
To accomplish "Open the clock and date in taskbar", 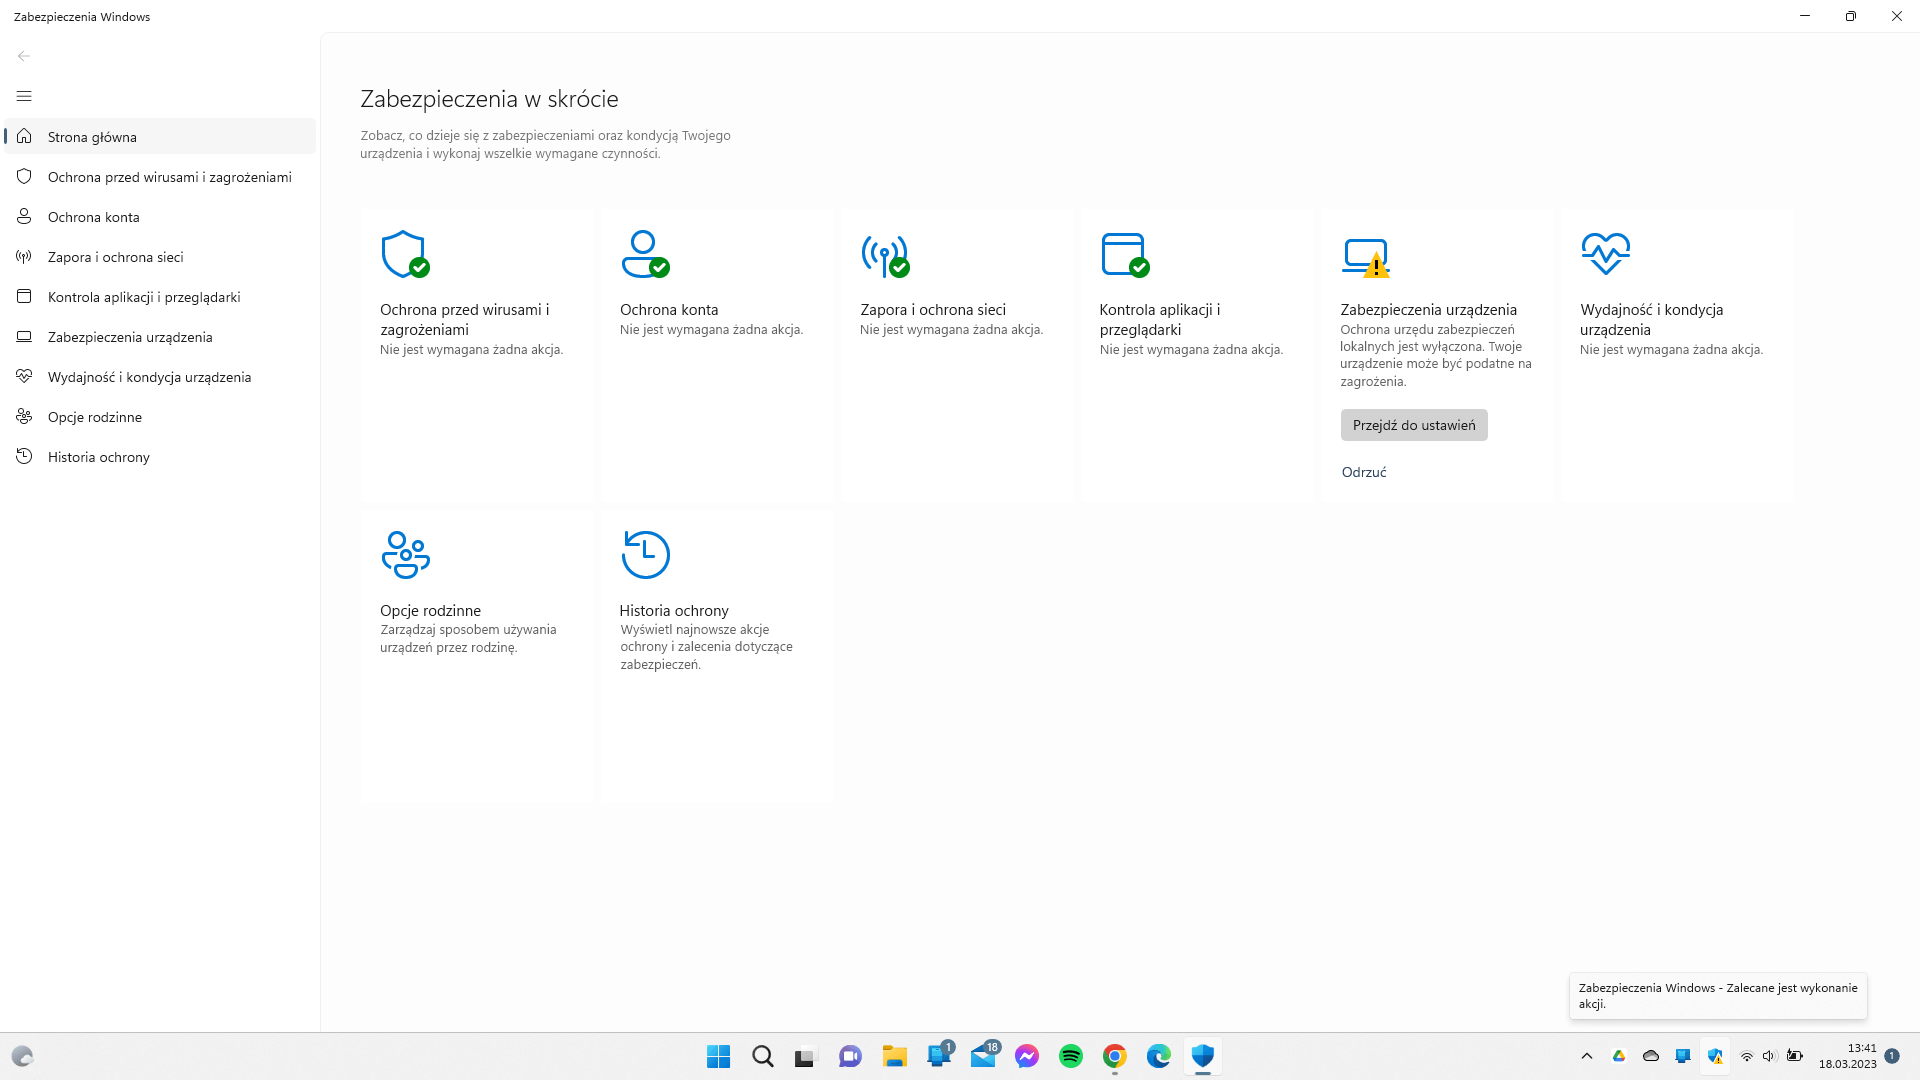I will point(1847,1056).
